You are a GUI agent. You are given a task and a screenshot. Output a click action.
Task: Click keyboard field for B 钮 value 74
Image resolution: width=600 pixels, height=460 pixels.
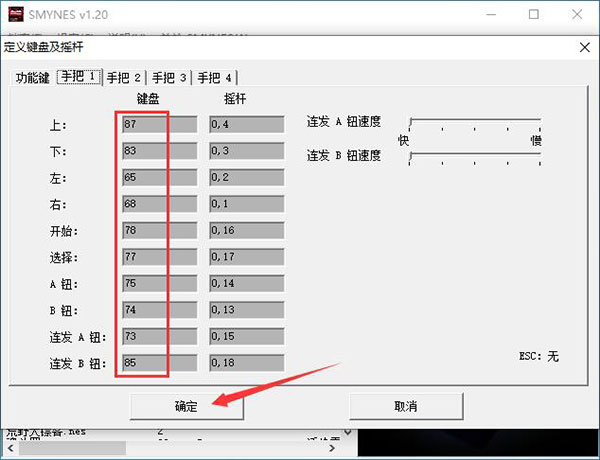tap(160, 310)
